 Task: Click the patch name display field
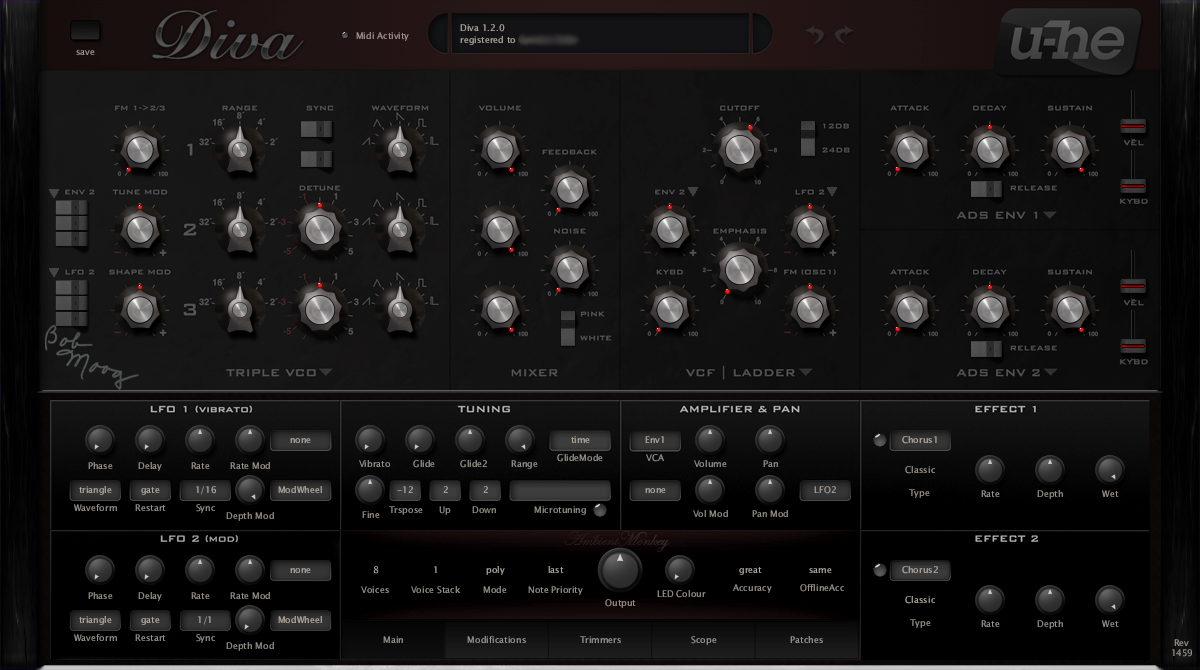point(600,33)
